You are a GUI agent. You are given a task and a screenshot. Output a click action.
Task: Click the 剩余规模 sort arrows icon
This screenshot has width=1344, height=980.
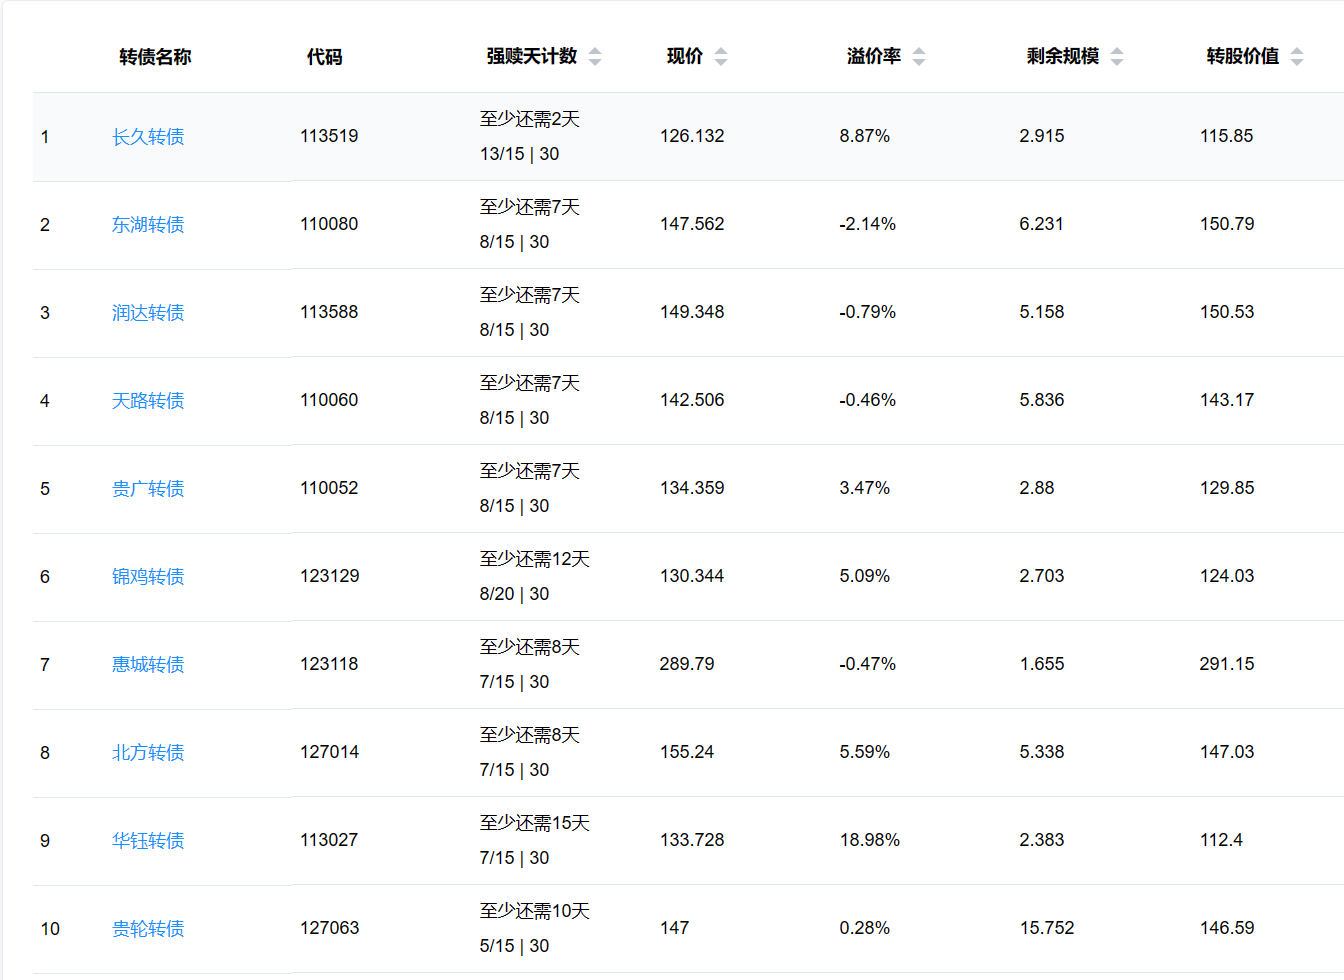point(1117,57)
